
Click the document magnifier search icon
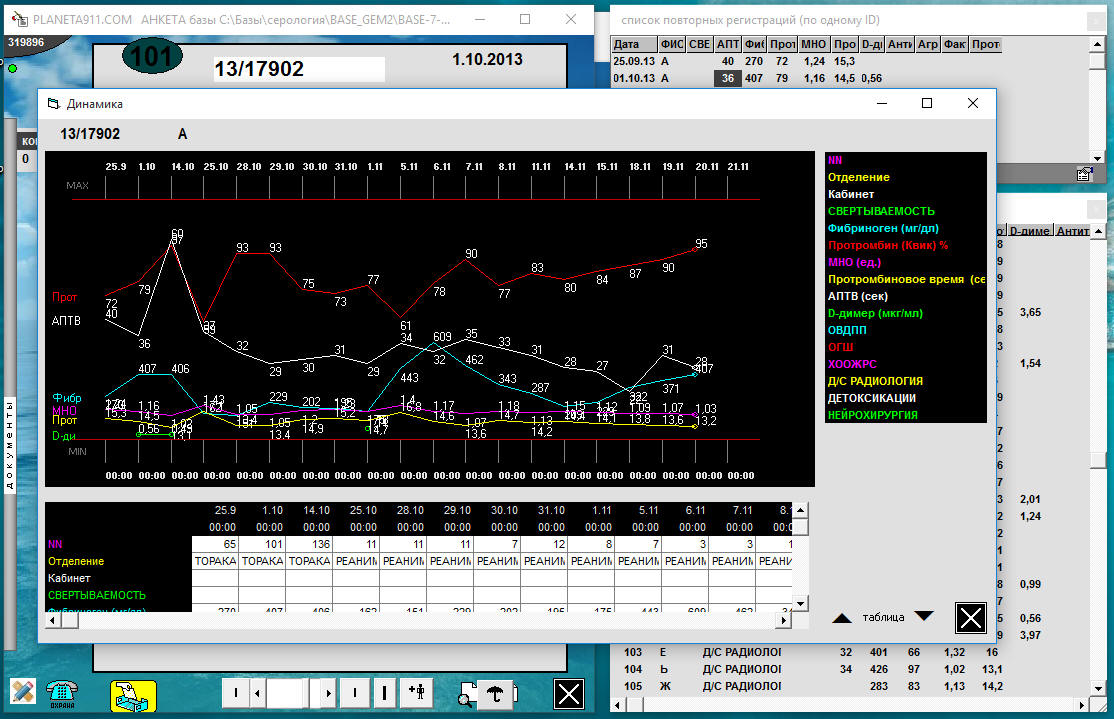click(x=467, y=693)
